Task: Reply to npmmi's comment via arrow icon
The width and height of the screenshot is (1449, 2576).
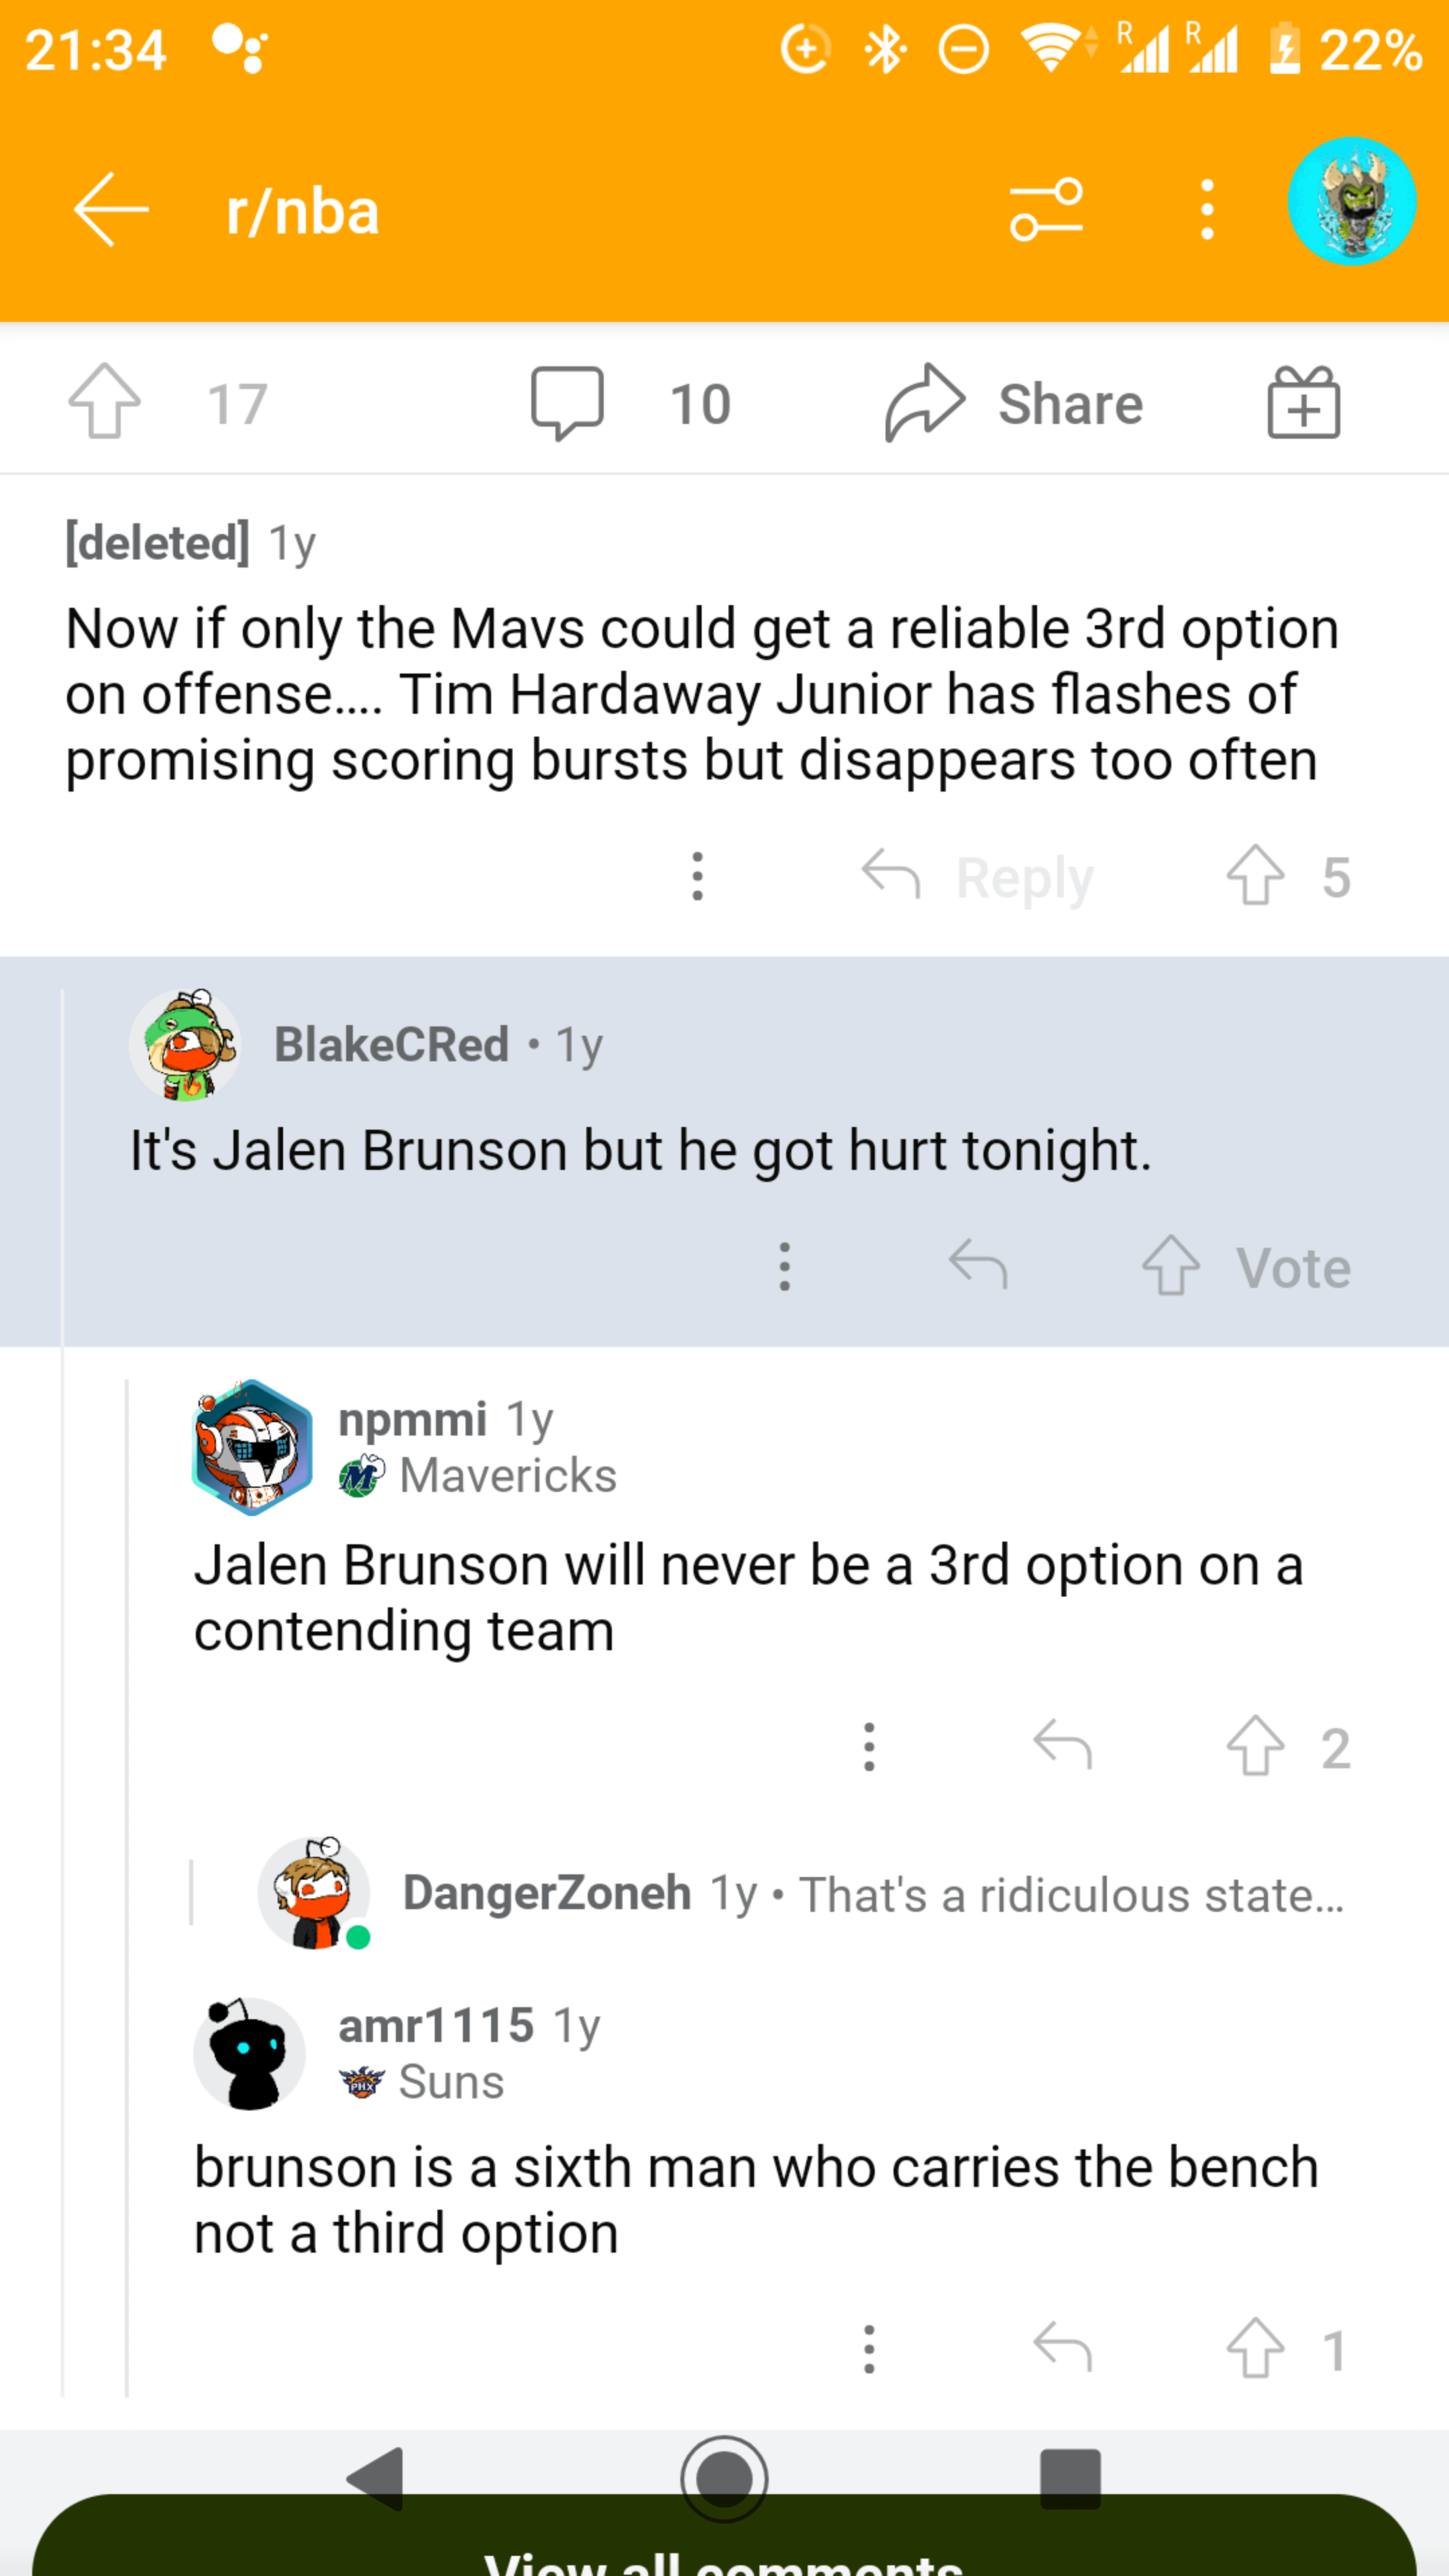Action: point(1062,1746)
